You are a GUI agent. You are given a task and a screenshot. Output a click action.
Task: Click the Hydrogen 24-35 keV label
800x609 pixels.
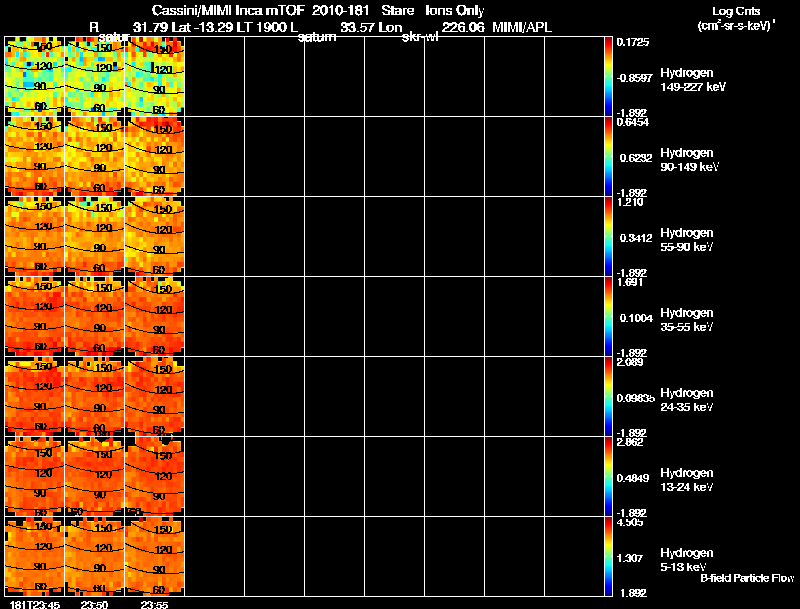coord(686,400)
